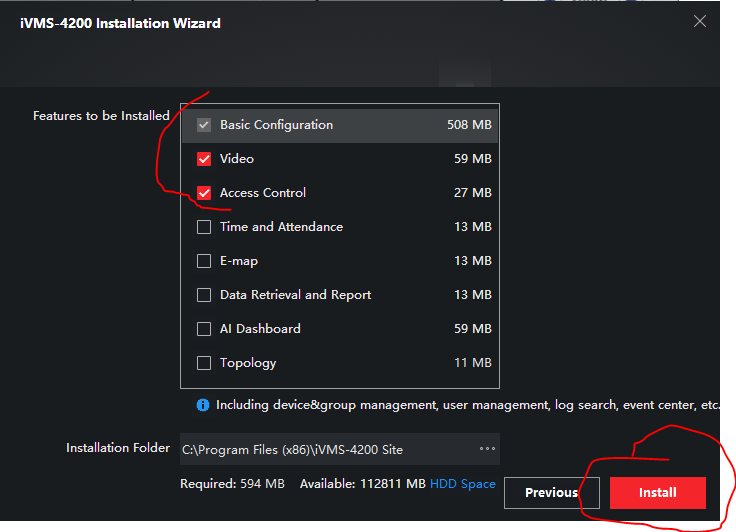Enable the Time and Attendance checkbox
736x532 pixels.
tap(204, 227)
